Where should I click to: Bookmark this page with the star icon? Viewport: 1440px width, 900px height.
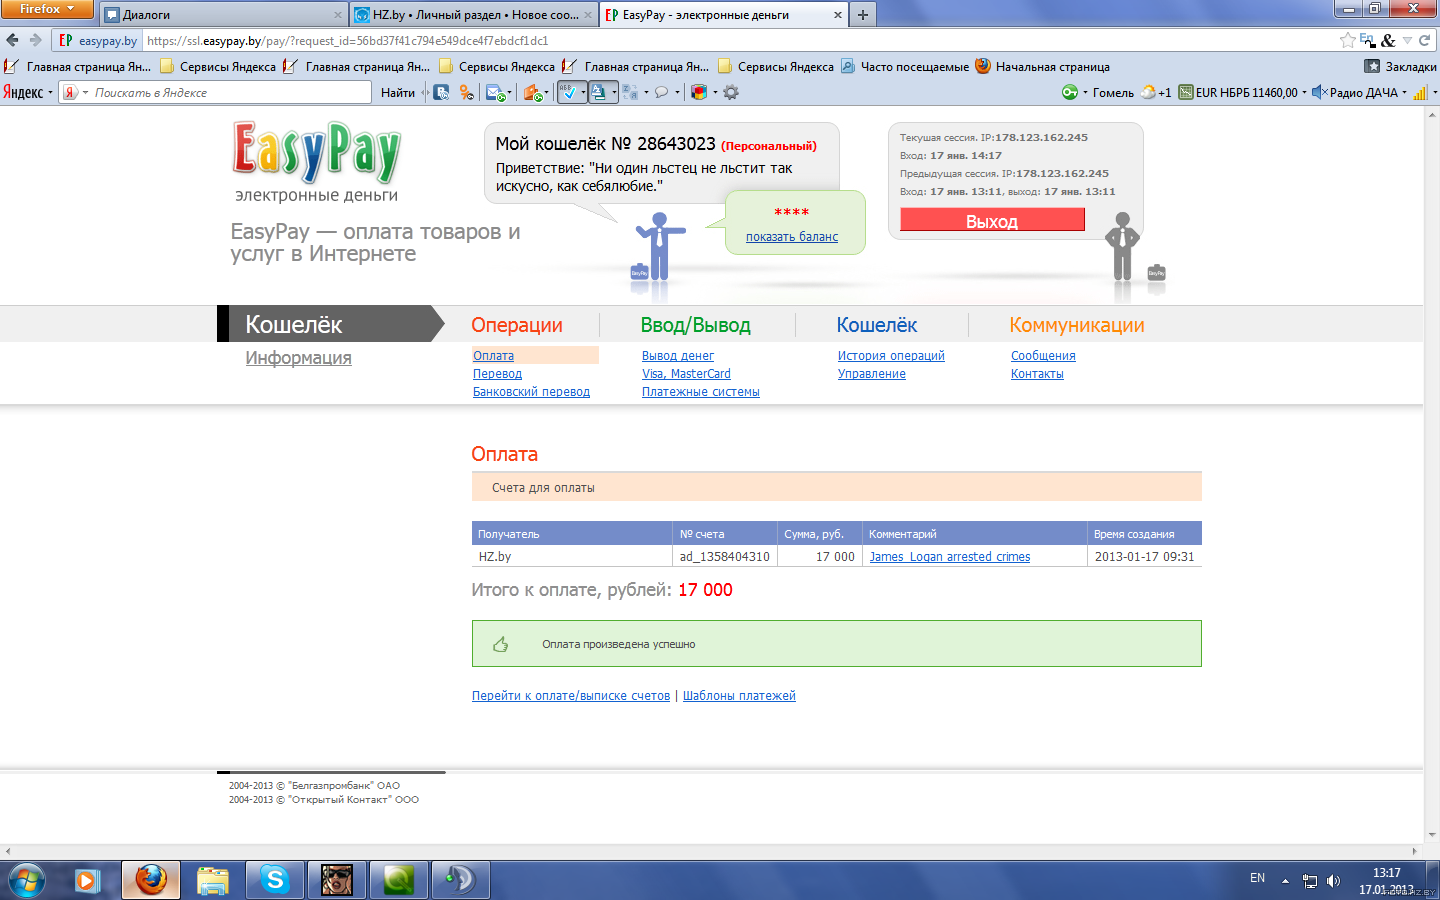pyautogui.click(x=1347, y=40)
